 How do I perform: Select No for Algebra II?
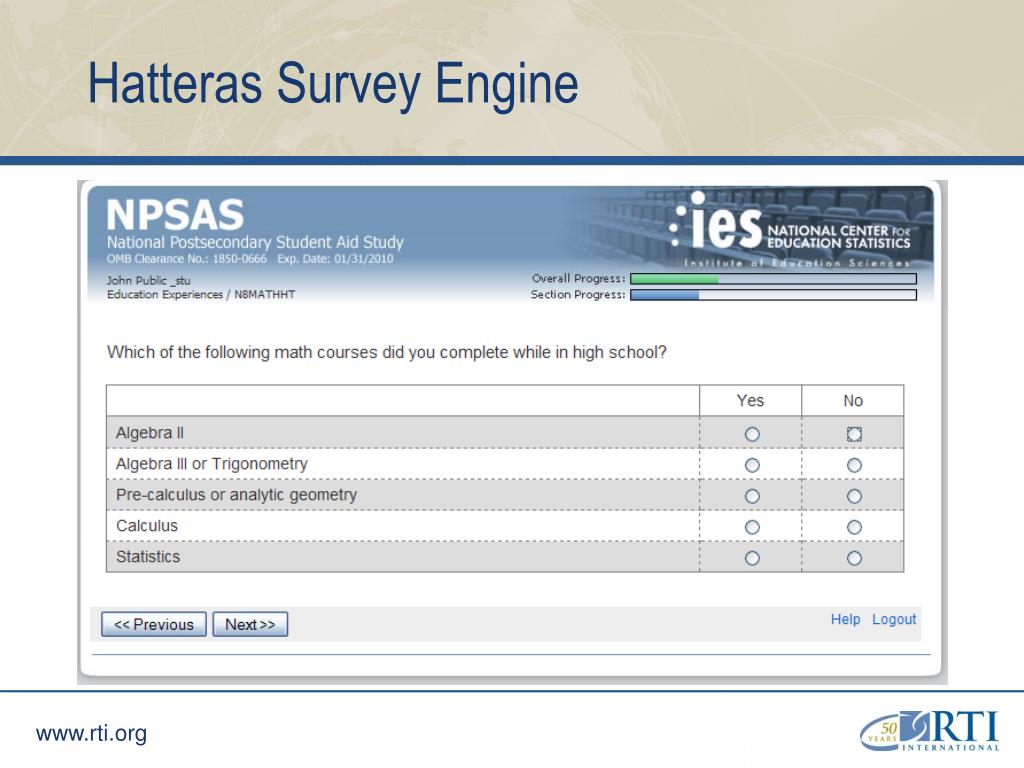[x=854, y=434]
